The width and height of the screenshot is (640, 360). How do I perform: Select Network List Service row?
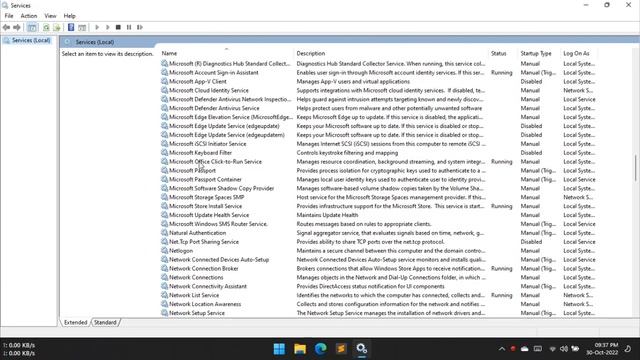(378, 295)
